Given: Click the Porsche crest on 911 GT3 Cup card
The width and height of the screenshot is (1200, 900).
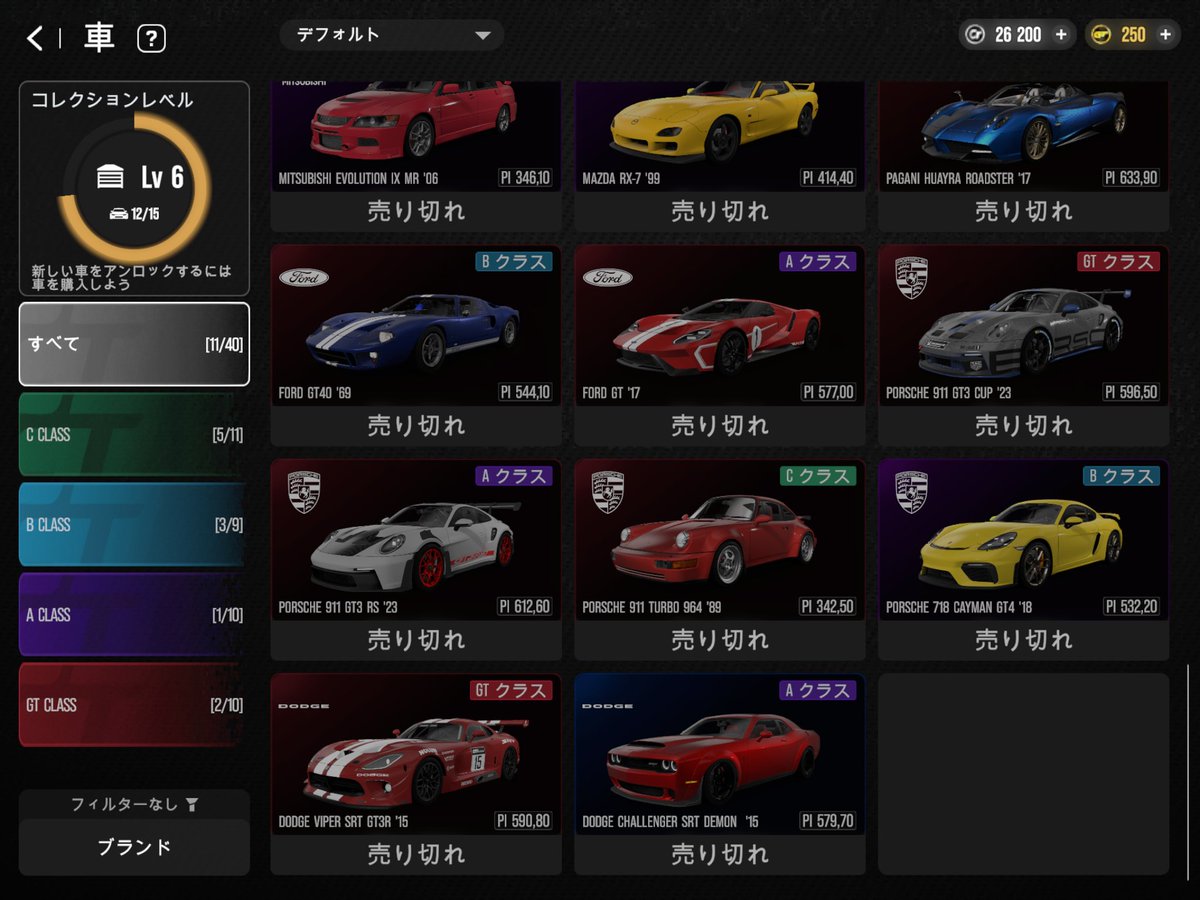Looking at the screenshot, I should coord(912,277).
